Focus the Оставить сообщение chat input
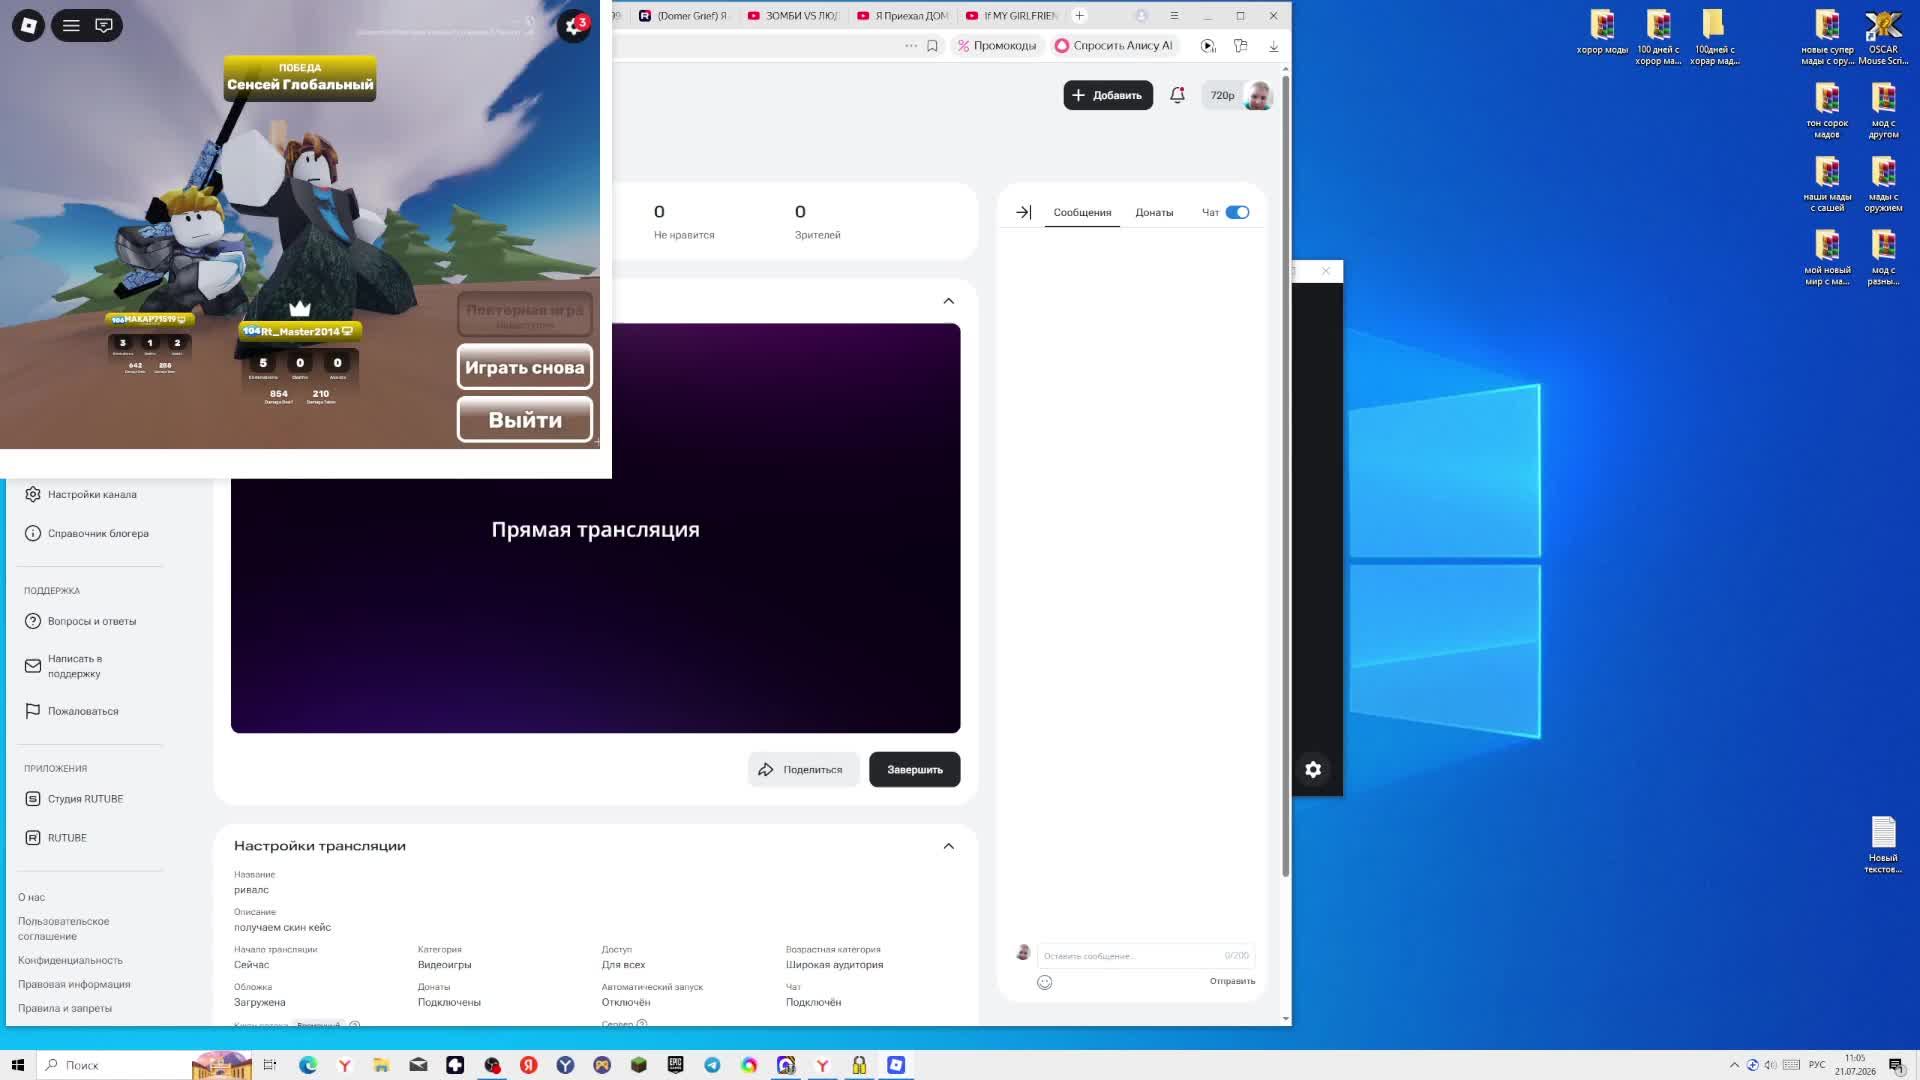This screenshot has width=1920, height=1080. (x=1145, y=956)
